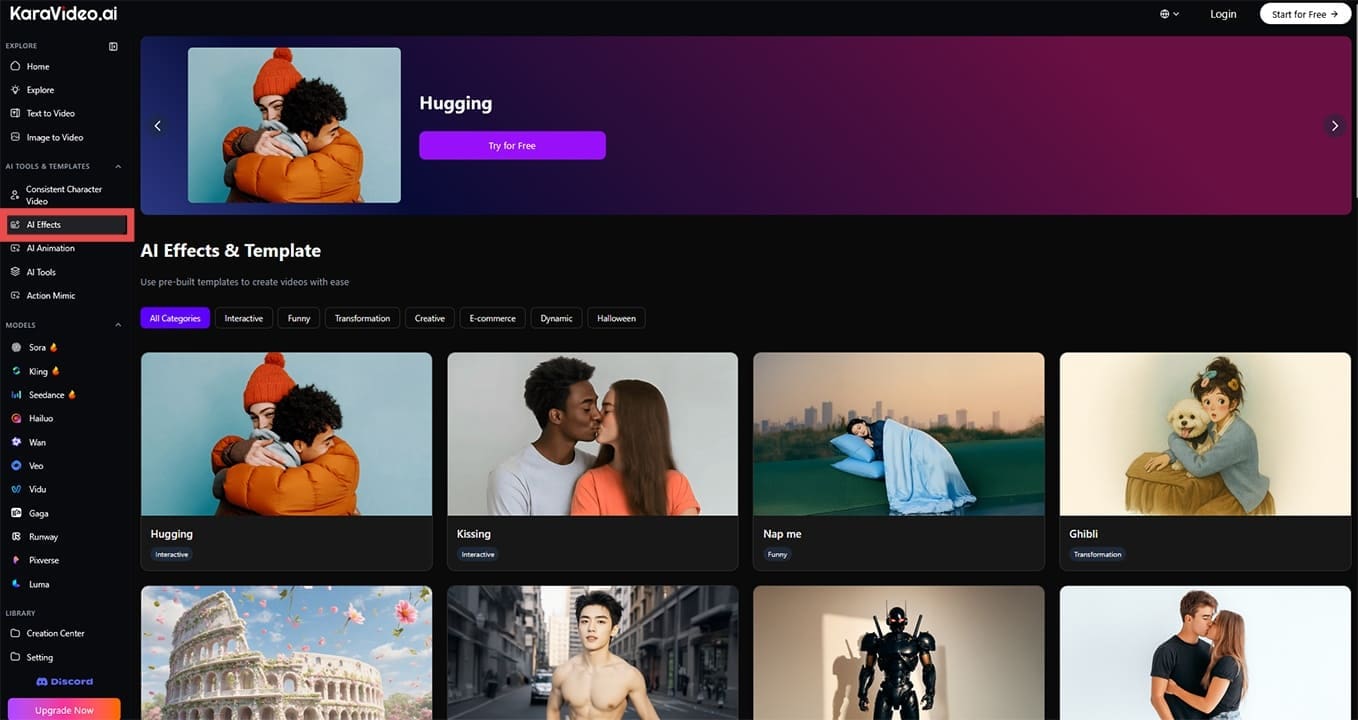
Task: Switch to the Interactive category filter
Action: click(x=243, y=317)
